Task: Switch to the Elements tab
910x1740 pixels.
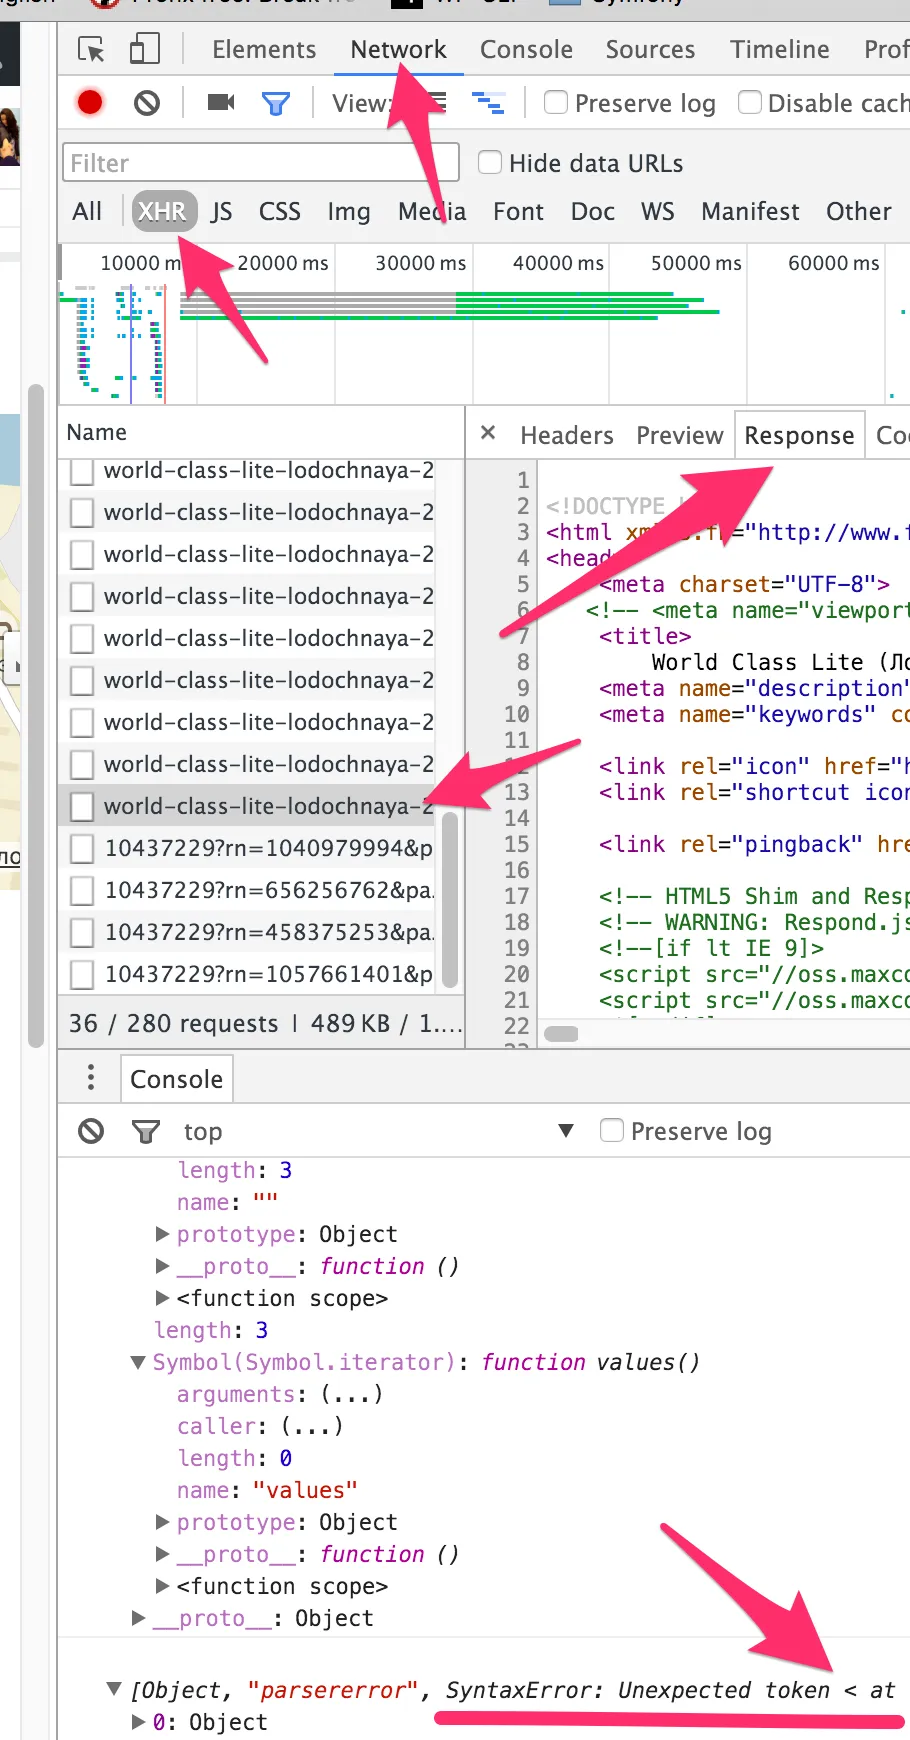Action: tap(264, 49)
